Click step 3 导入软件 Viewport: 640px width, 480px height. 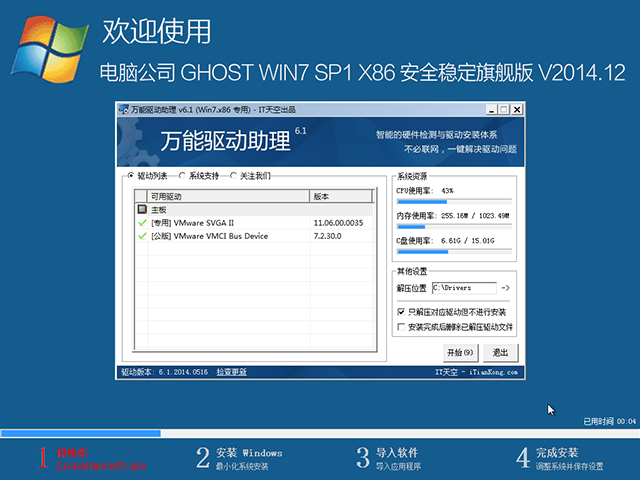click(x=389, y=458)
